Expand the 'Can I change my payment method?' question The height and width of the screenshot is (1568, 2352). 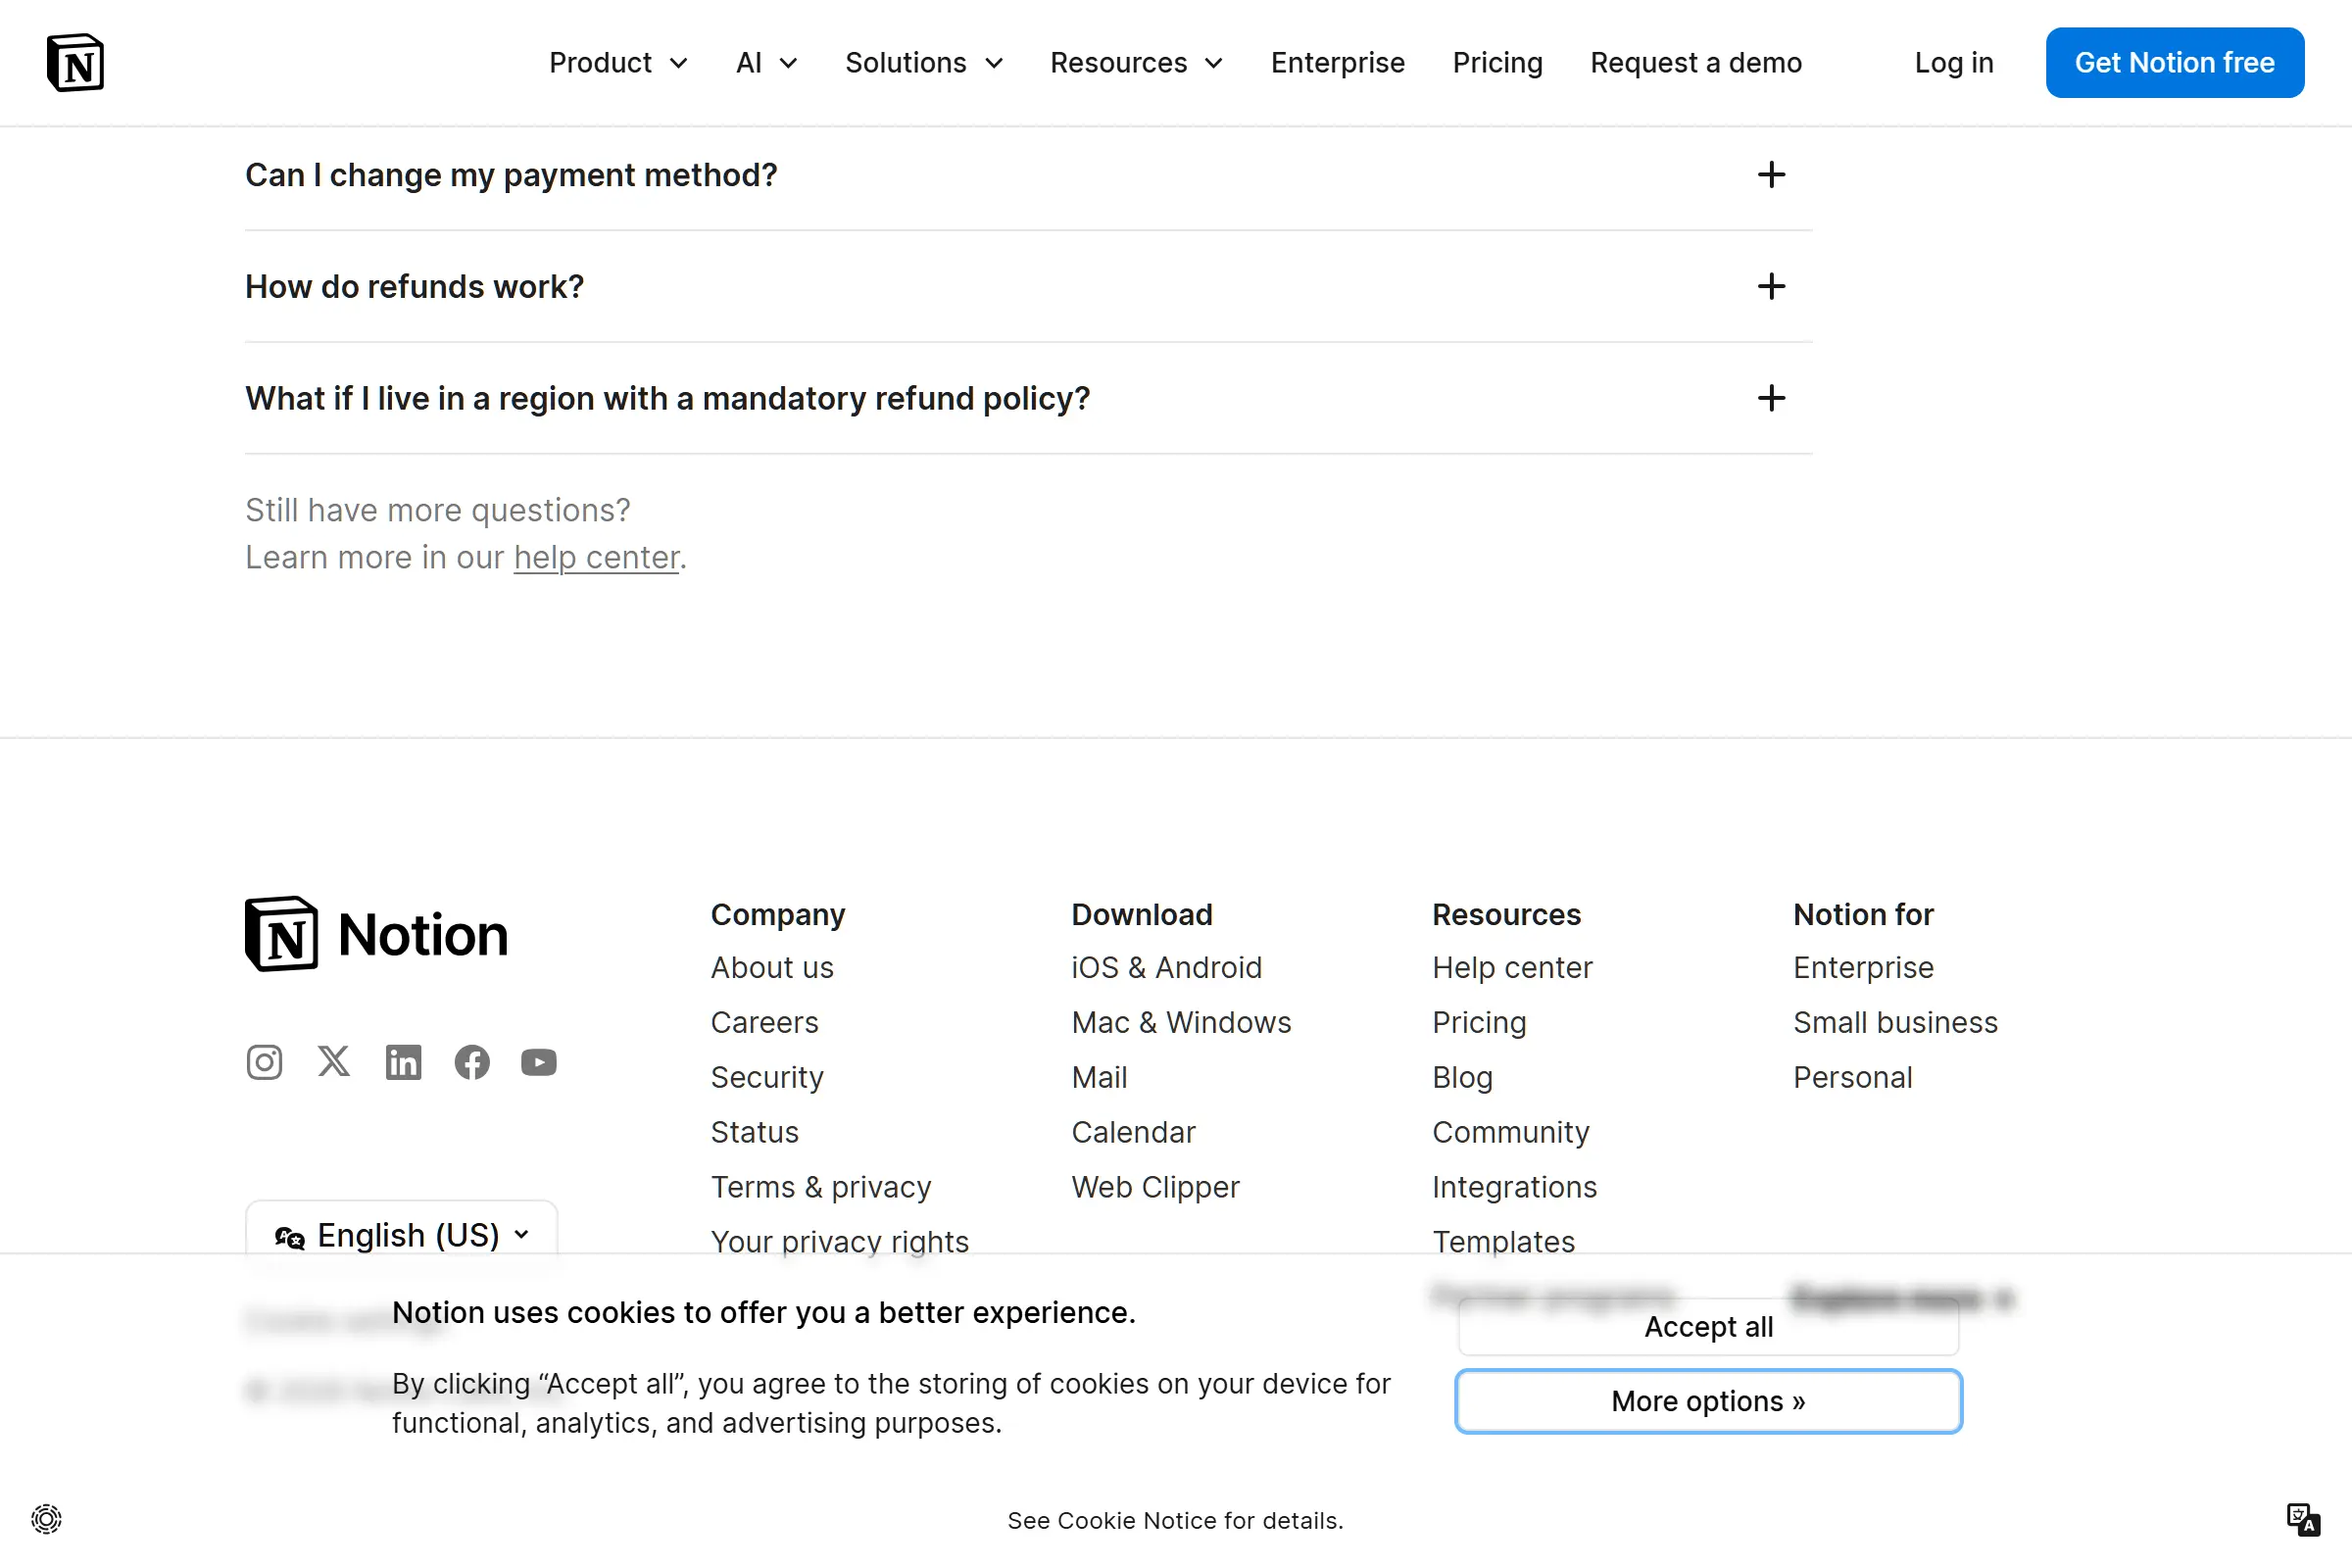1770,175
